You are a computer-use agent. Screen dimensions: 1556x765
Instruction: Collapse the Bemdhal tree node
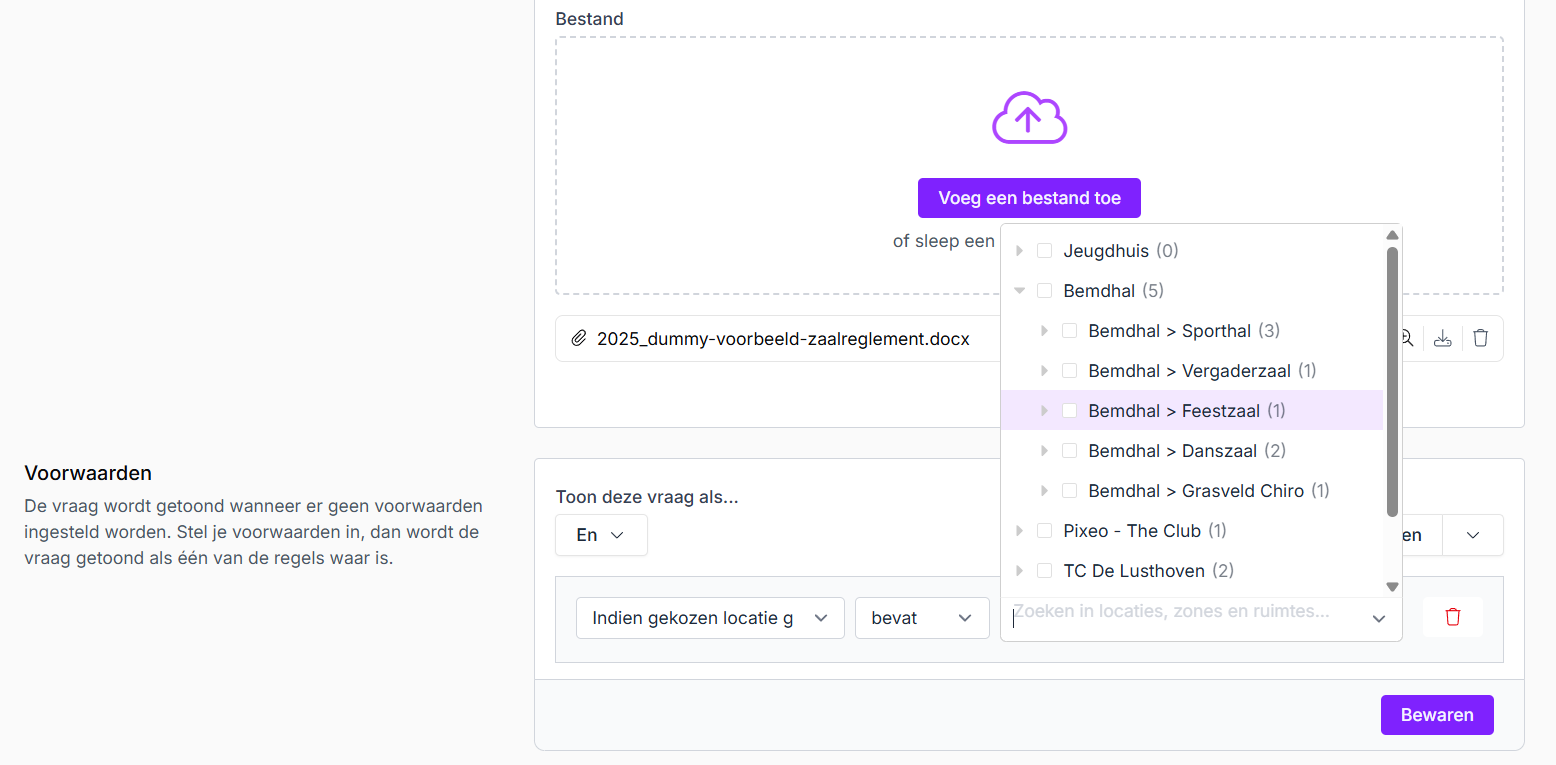click(1020, 291)
